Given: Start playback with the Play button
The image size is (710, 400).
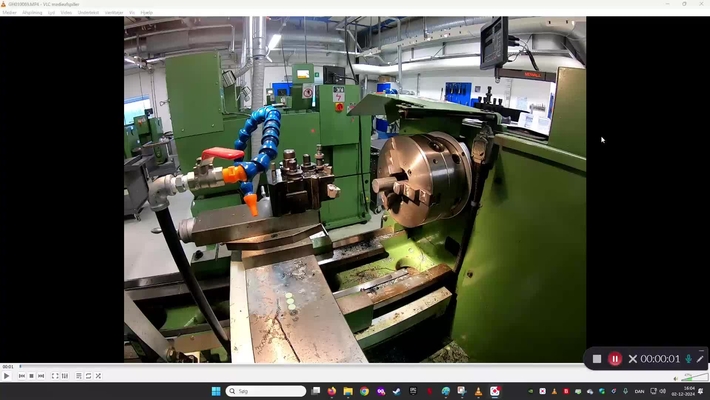Looking at the screenshot, I should [x=6, y=376].
